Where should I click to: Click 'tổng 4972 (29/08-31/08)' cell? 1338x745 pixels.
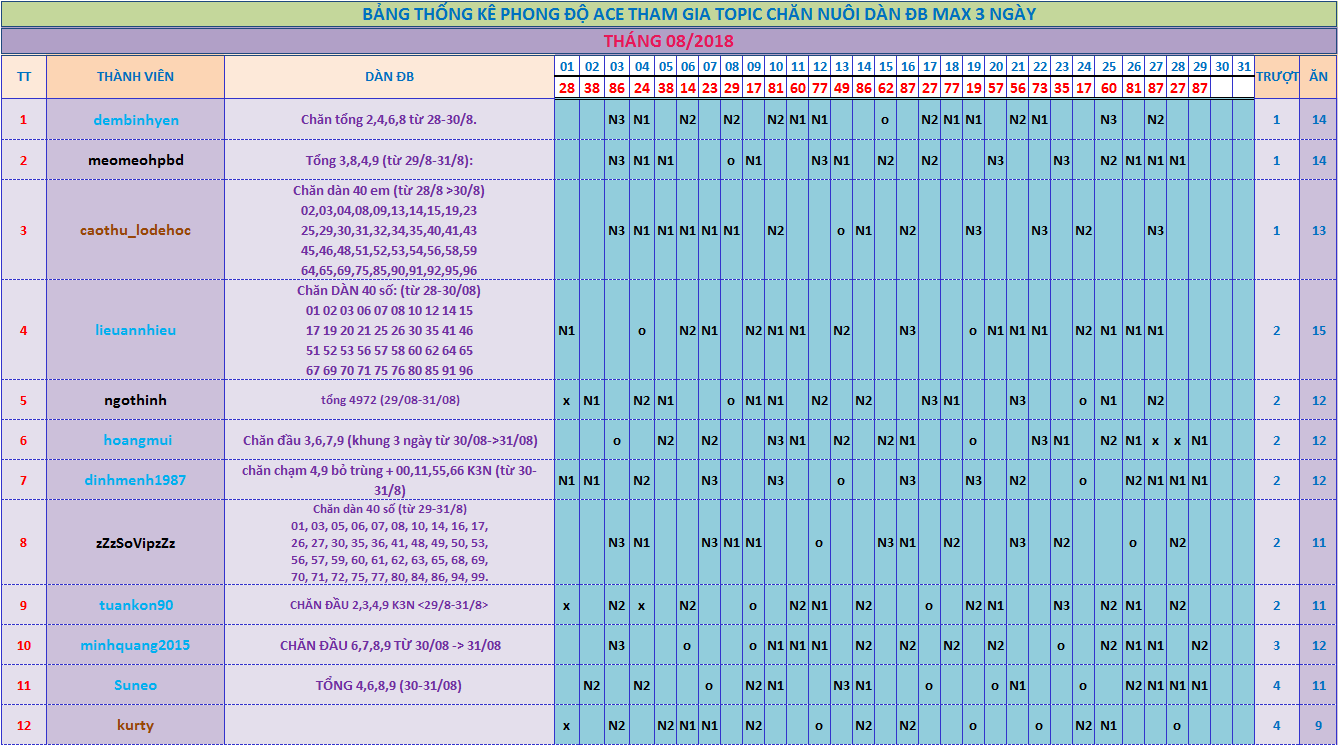coord(390,400)
